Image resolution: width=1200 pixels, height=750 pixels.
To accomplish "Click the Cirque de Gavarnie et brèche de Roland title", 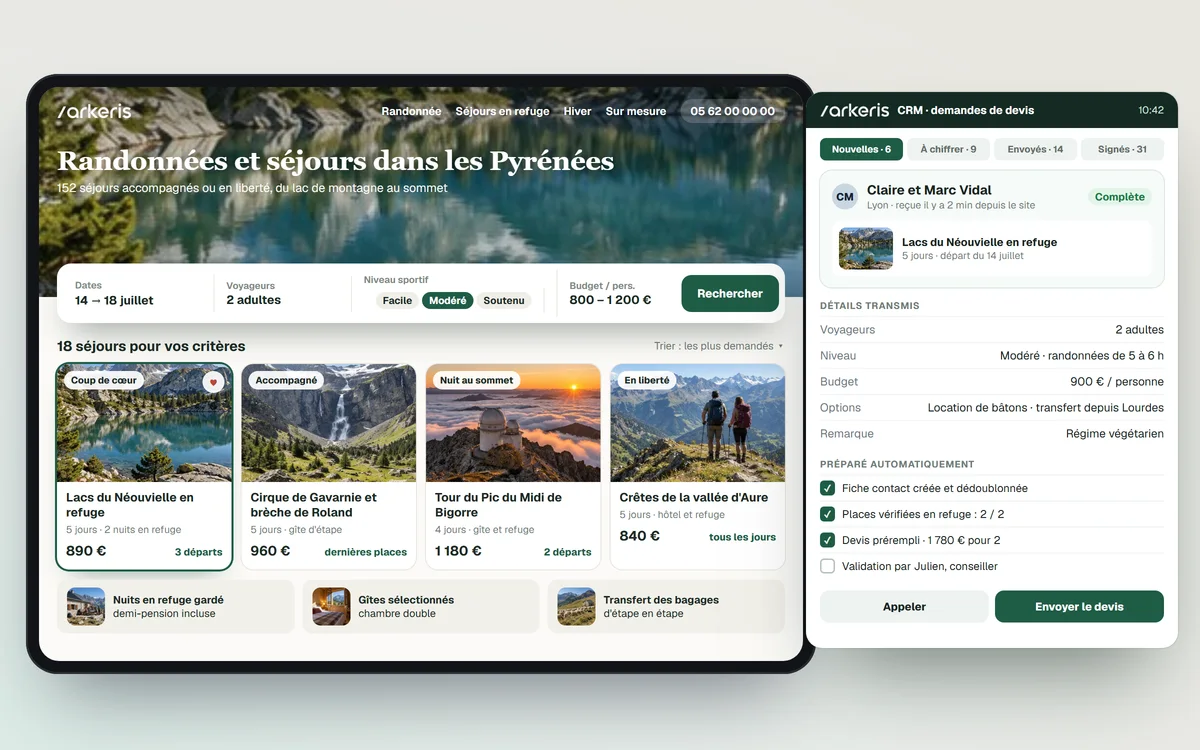I will click(x=314, y=505).
